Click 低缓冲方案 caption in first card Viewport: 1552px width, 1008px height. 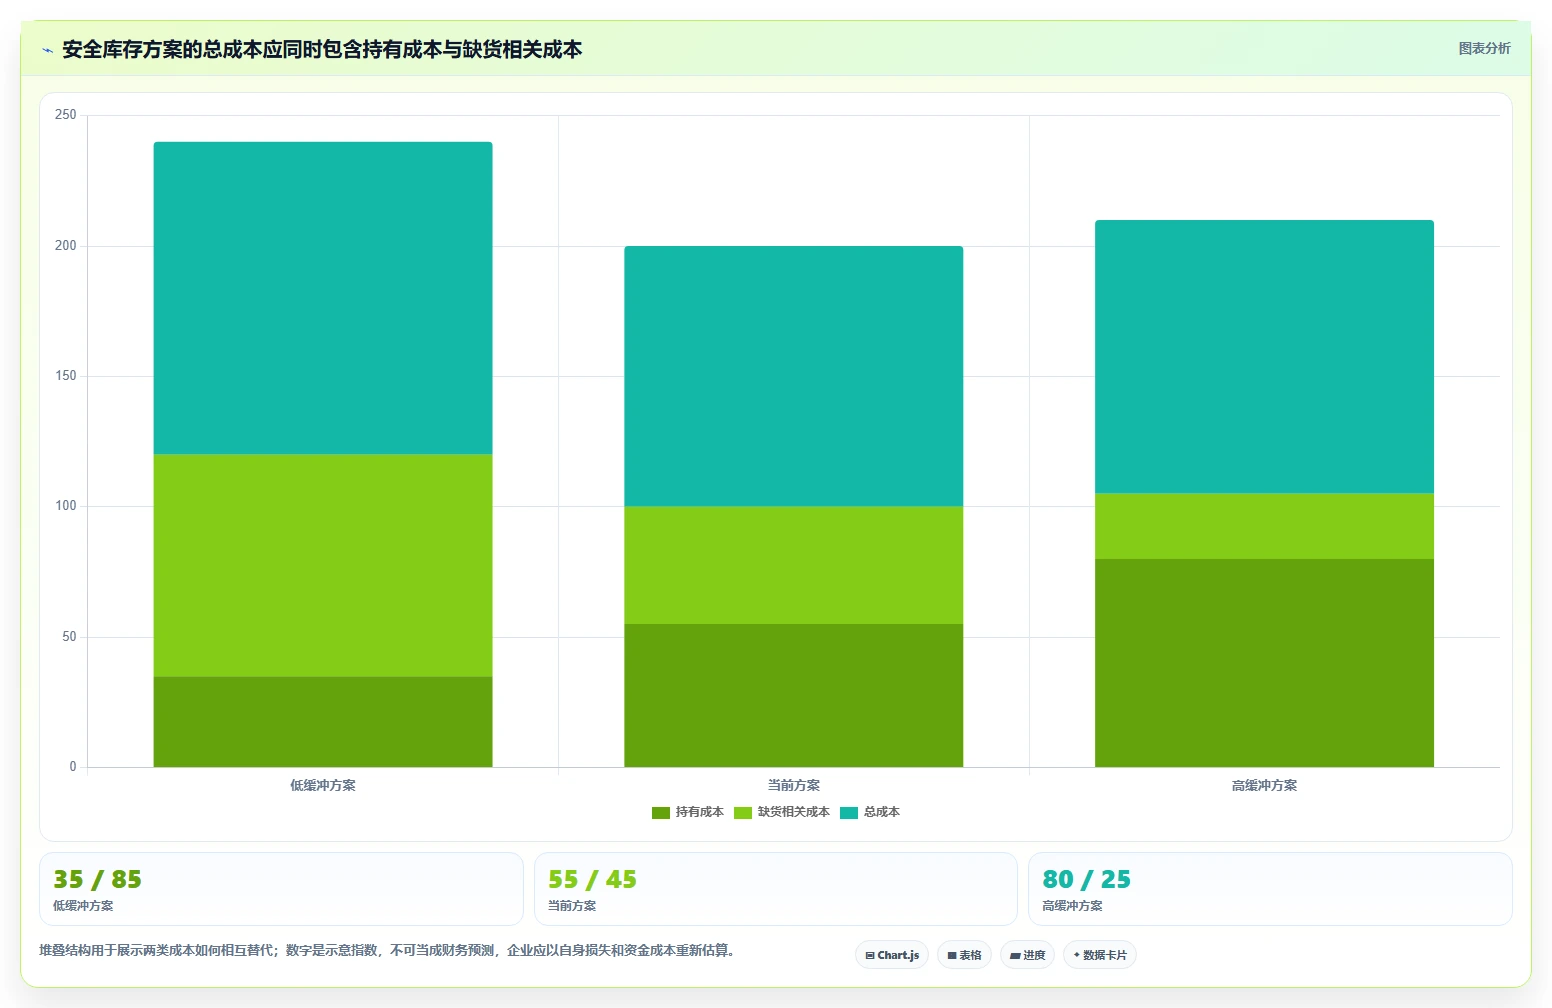click(x=83, y=906)
